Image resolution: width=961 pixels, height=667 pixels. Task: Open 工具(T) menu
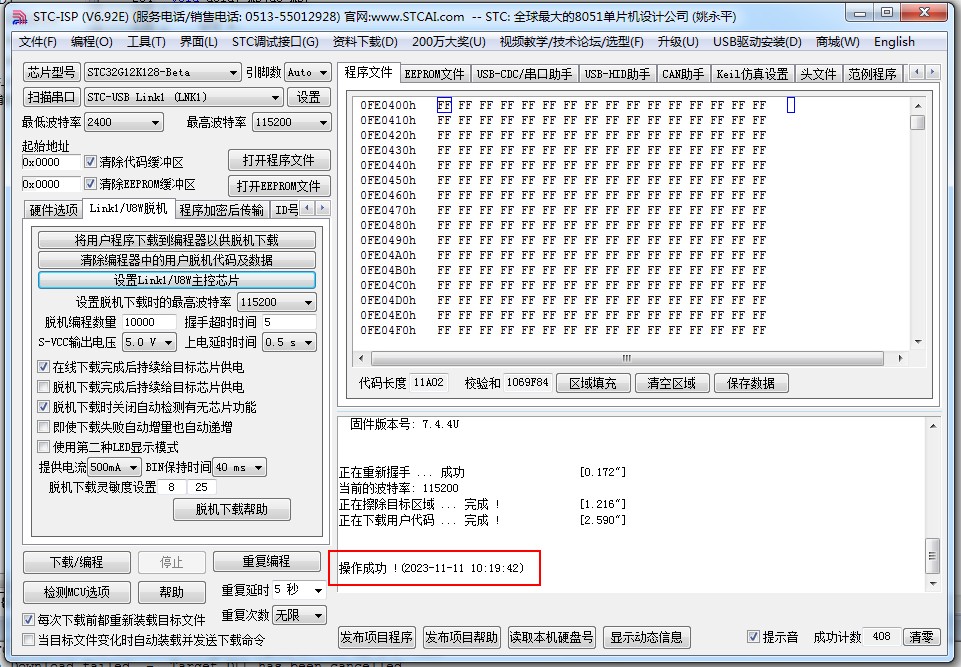[x=146, y=42]
